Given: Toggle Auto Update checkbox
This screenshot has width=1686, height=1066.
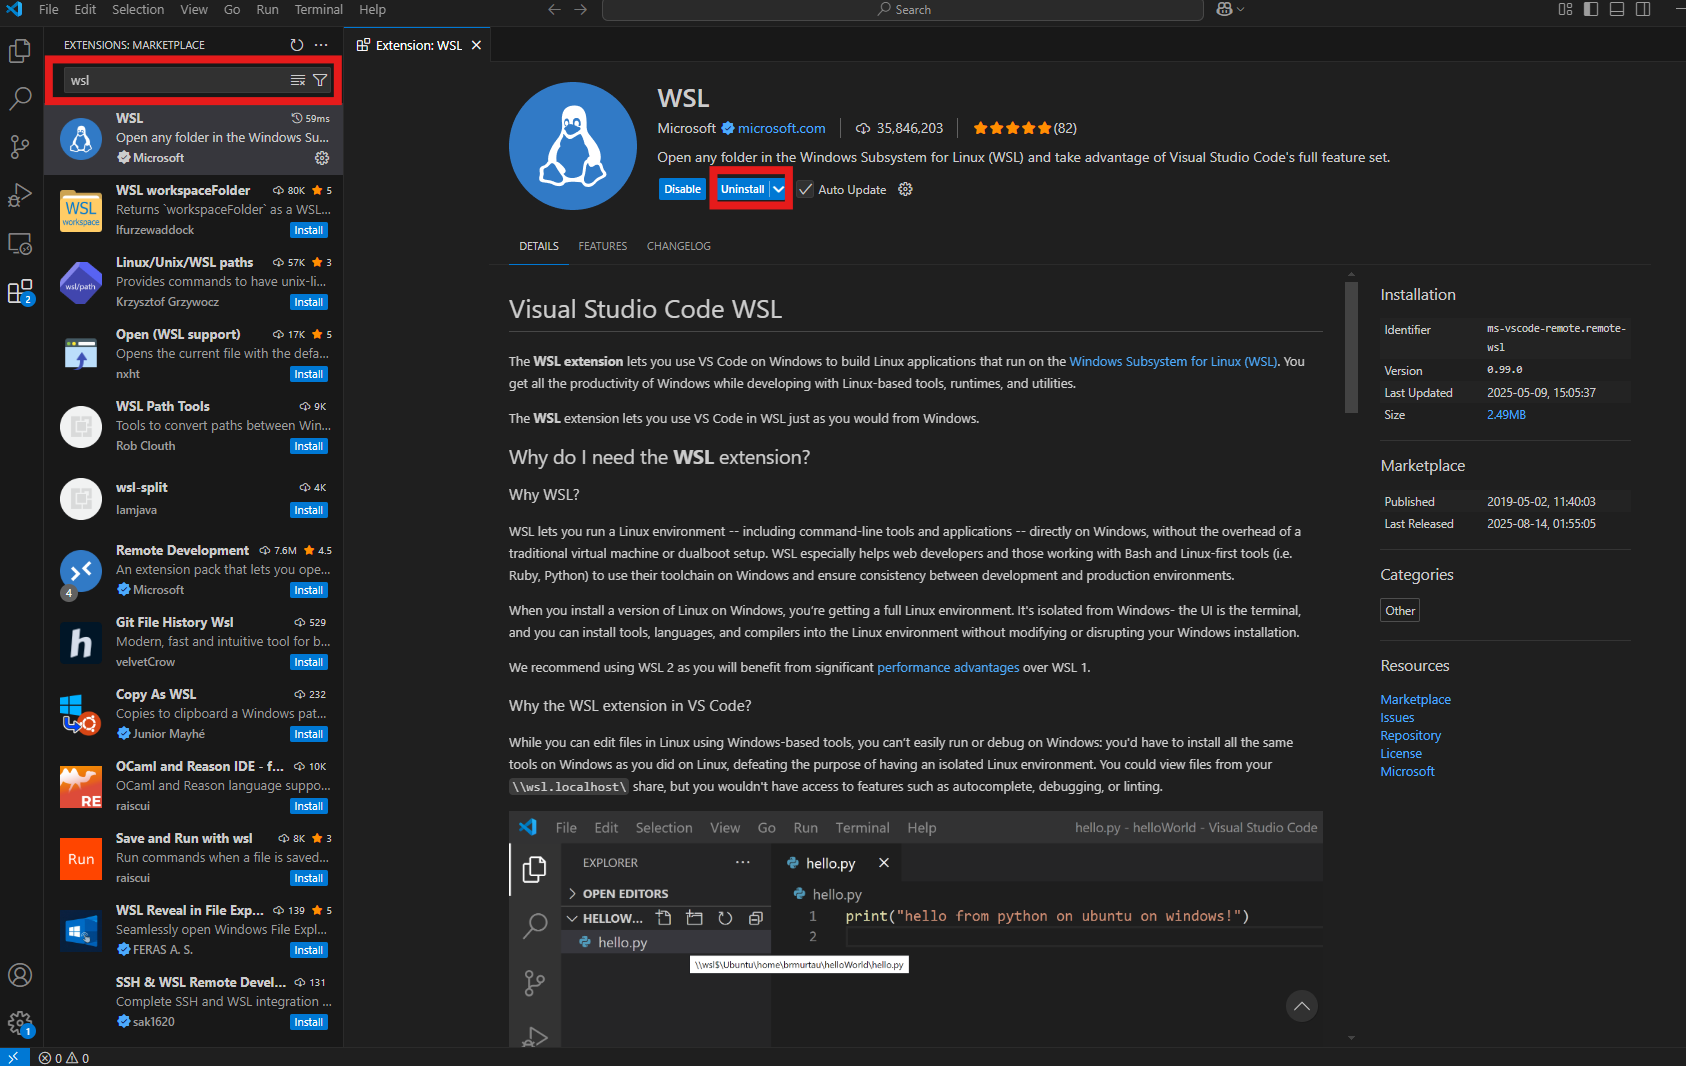Looking at the screenshot, I should [x=806, y=189].
